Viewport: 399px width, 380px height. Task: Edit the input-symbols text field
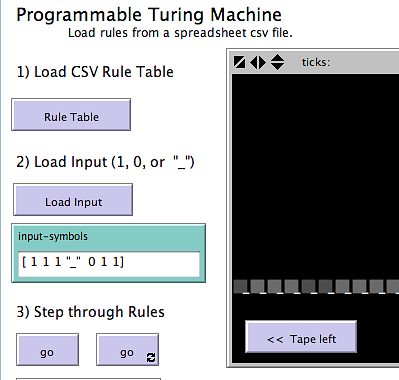tap(109, 264)
